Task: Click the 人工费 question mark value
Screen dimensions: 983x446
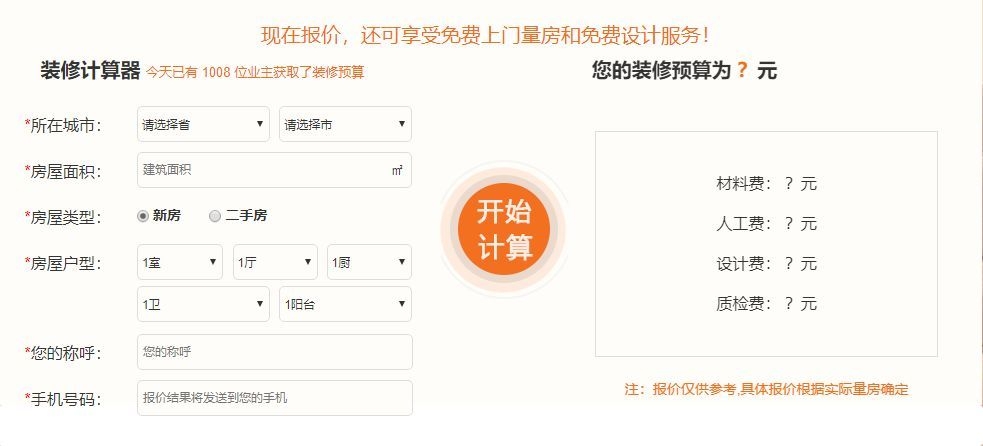Action: pyautogui.click(x=788, y=224)
